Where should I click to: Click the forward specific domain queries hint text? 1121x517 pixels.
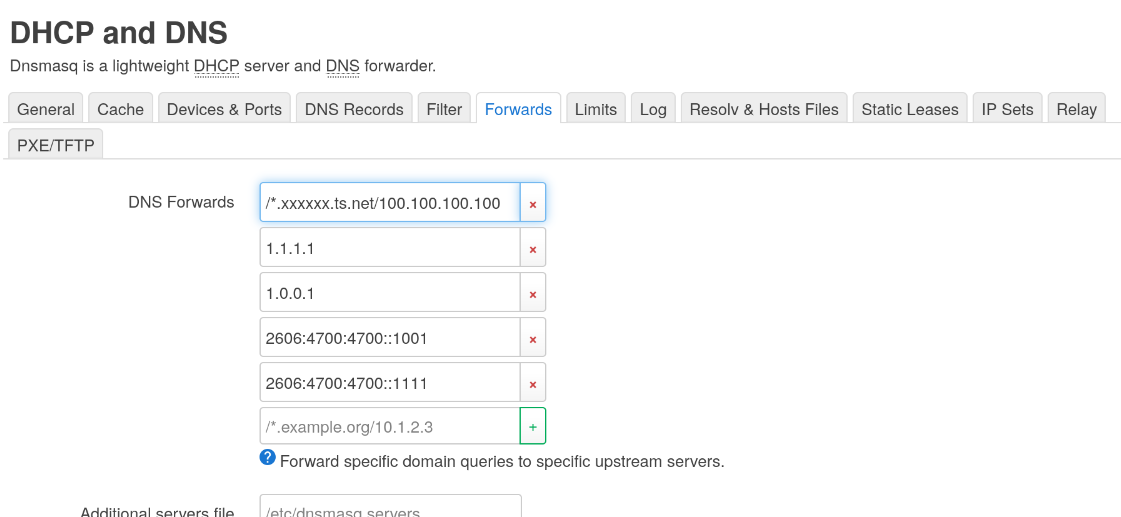[502, 461]
